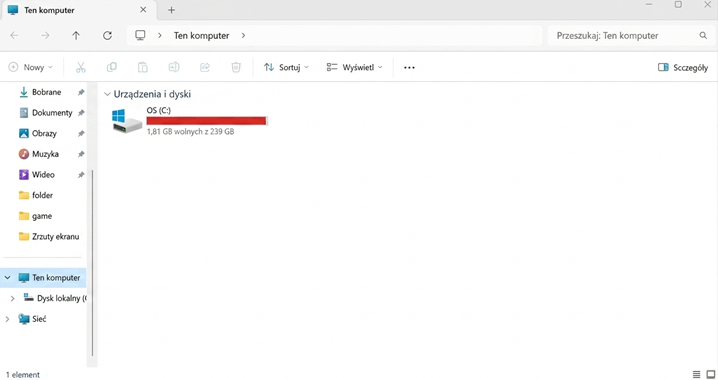Click '1,81 GB wolnych z 239 GB' text
The image size is (718, 380).
190,131
